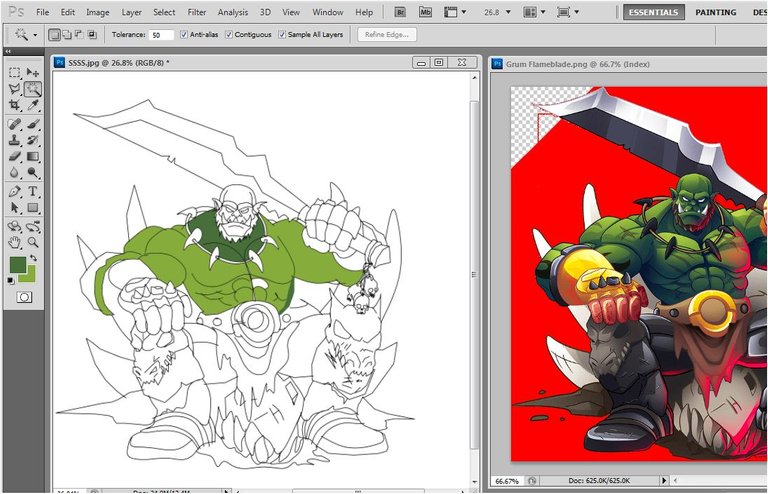
Task: Open the Layer menu
Action: click(131, 12)
